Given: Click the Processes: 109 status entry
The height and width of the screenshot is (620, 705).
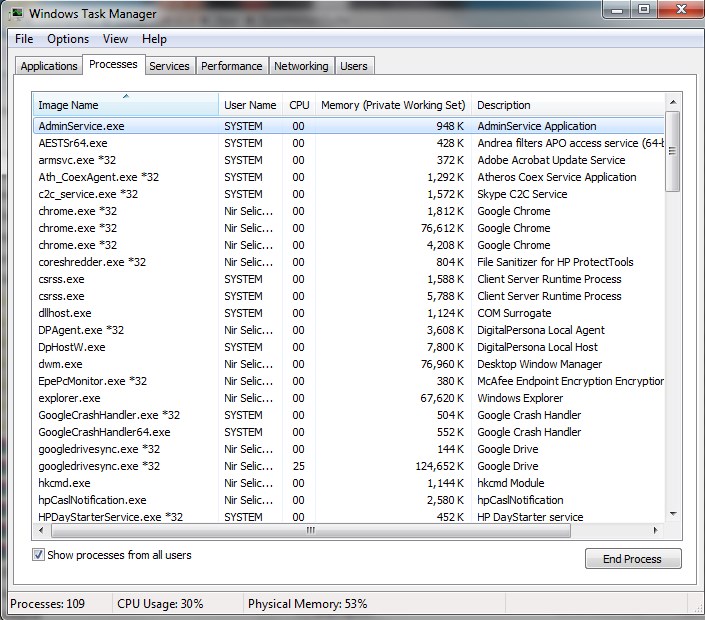Looking at the screenshot, I should tap(48, 603).
